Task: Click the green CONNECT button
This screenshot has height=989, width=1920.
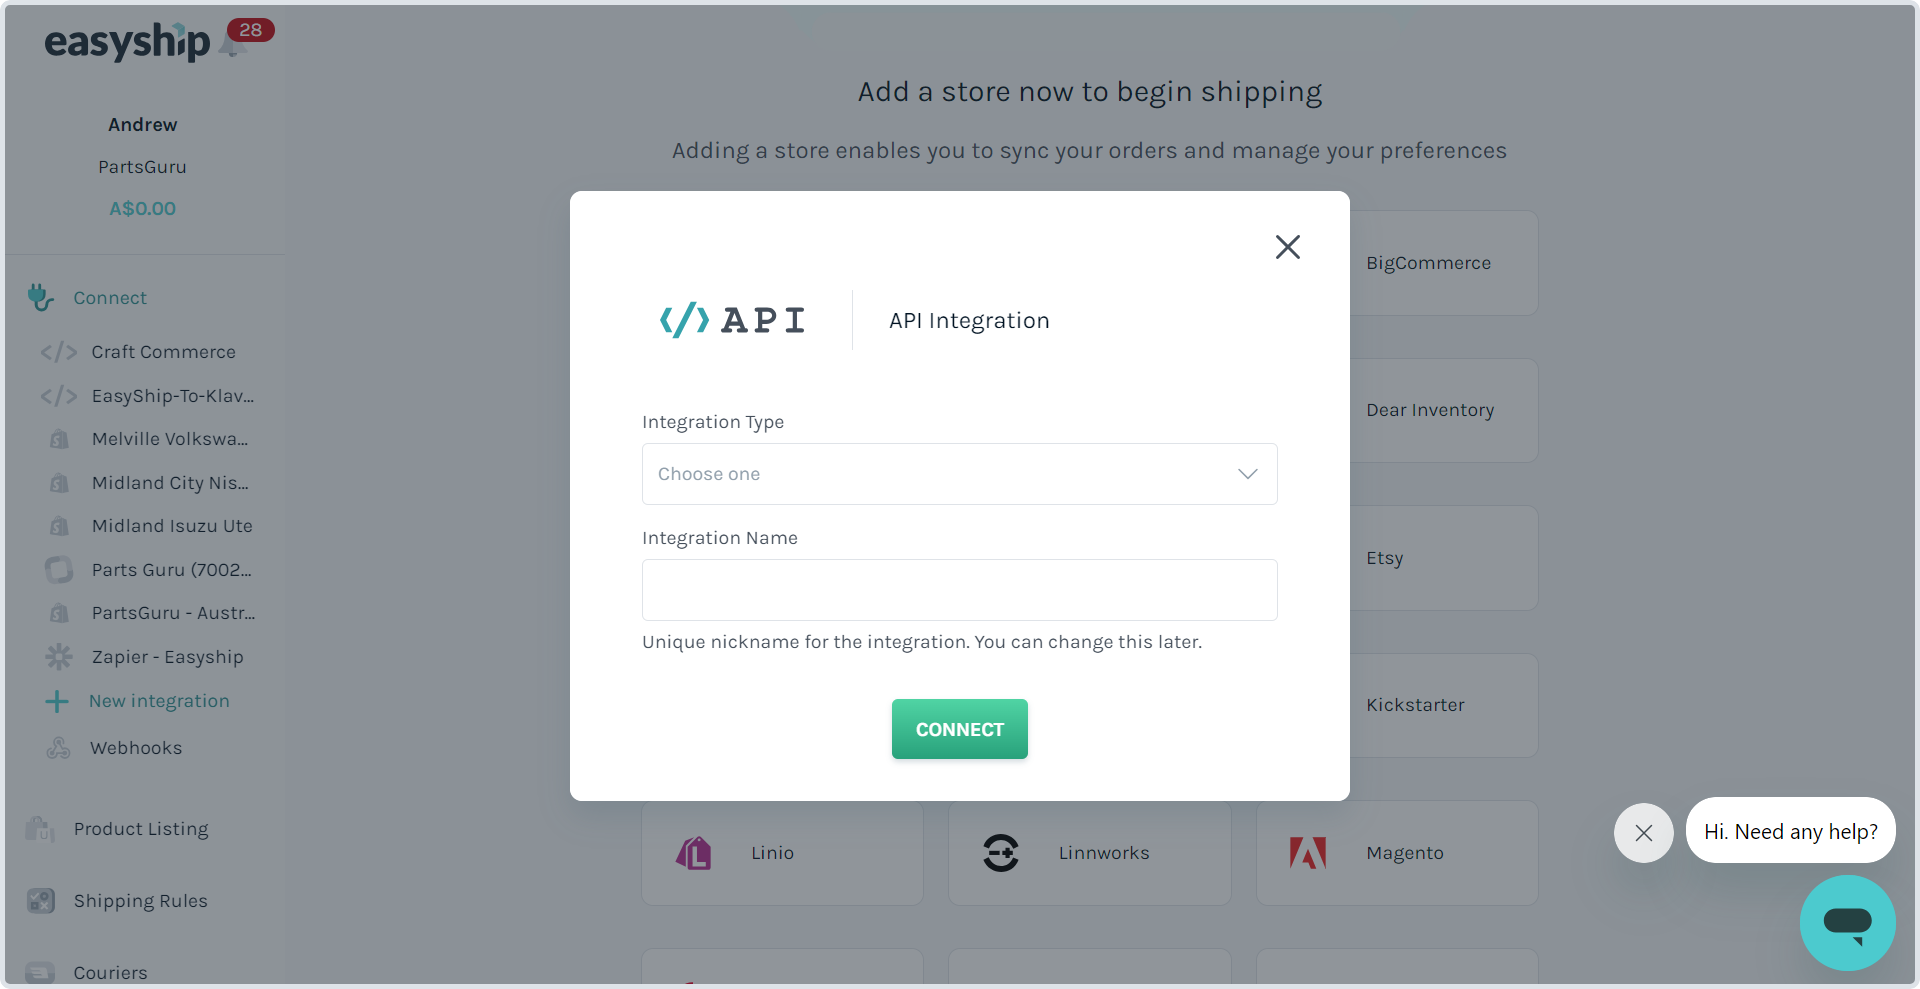Action: click(959, 729)
